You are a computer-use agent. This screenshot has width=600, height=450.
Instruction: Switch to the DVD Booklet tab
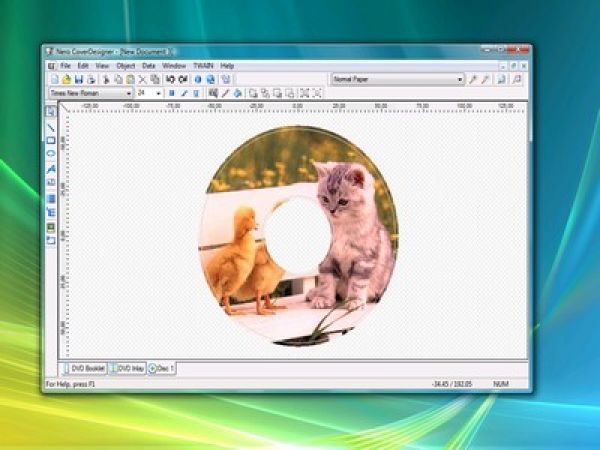[x=83, y=368]
